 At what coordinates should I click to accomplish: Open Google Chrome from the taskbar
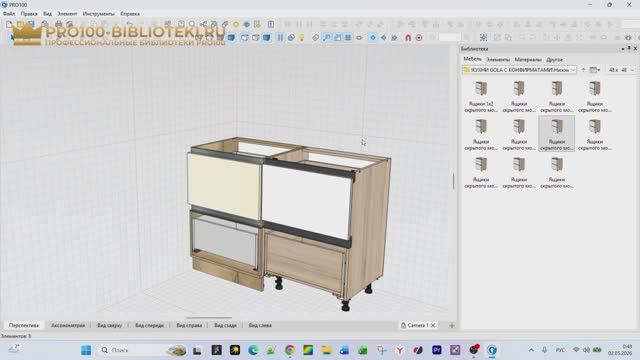[289, 350]
